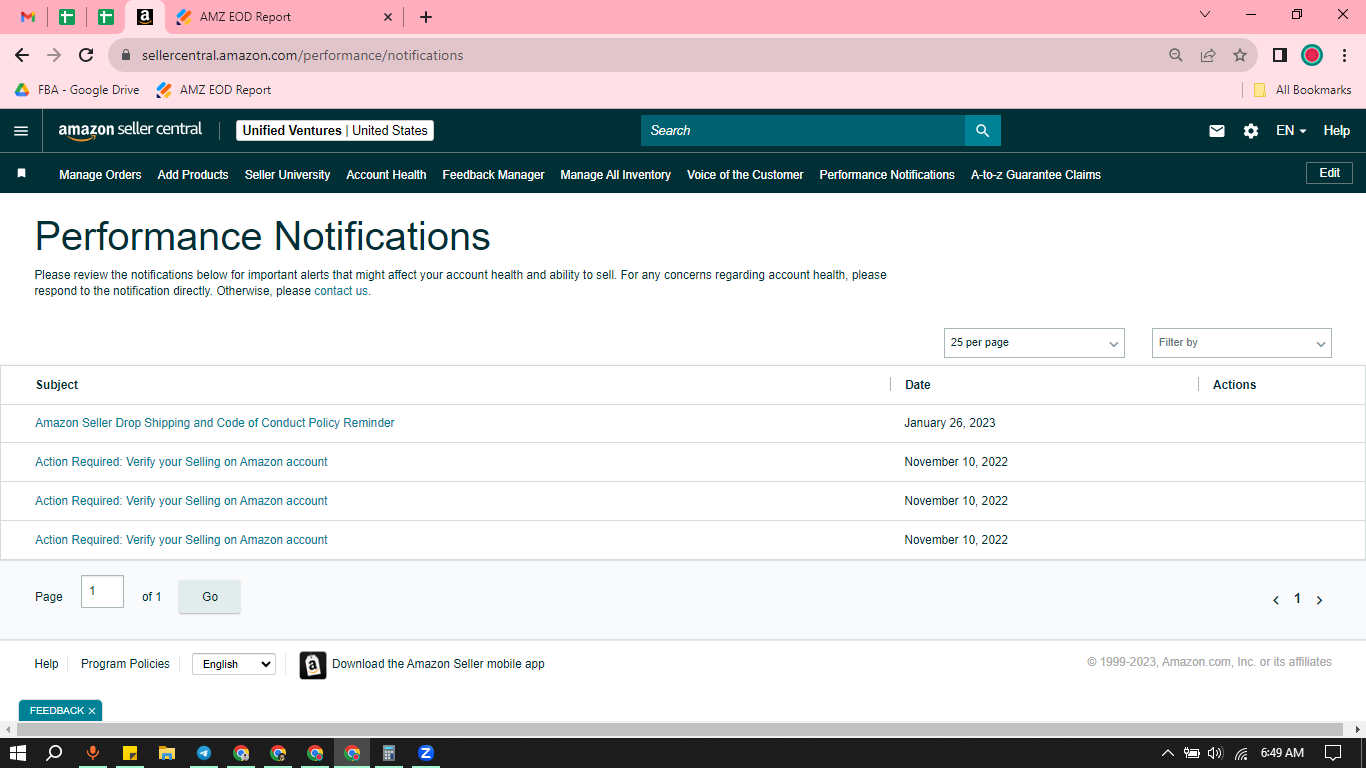Click the Edit navigation button
The width and height of the screenshot is (1366, 768).
tap(1329, 173)
